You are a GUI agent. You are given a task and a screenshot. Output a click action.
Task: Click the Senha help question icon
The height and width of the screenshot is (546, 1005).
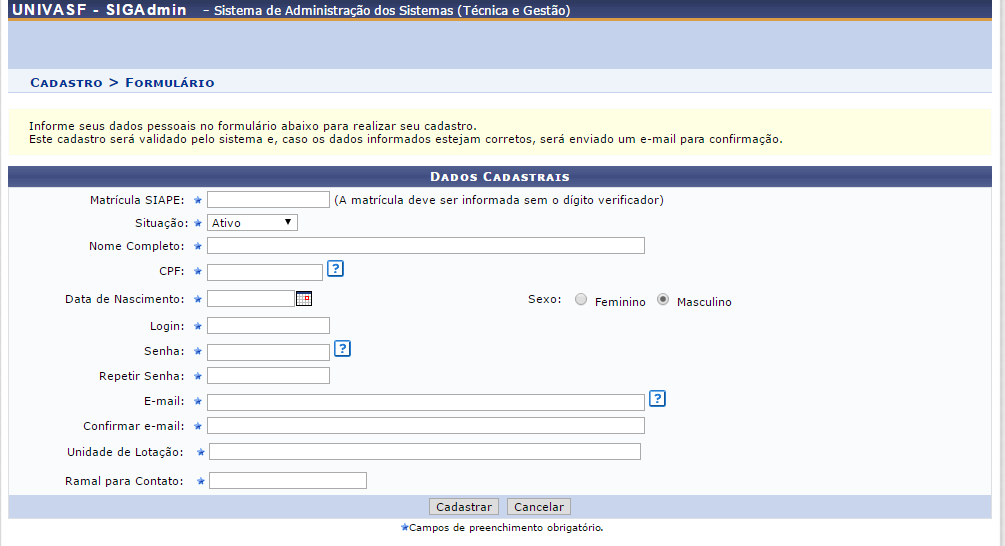tap(342, 348)
